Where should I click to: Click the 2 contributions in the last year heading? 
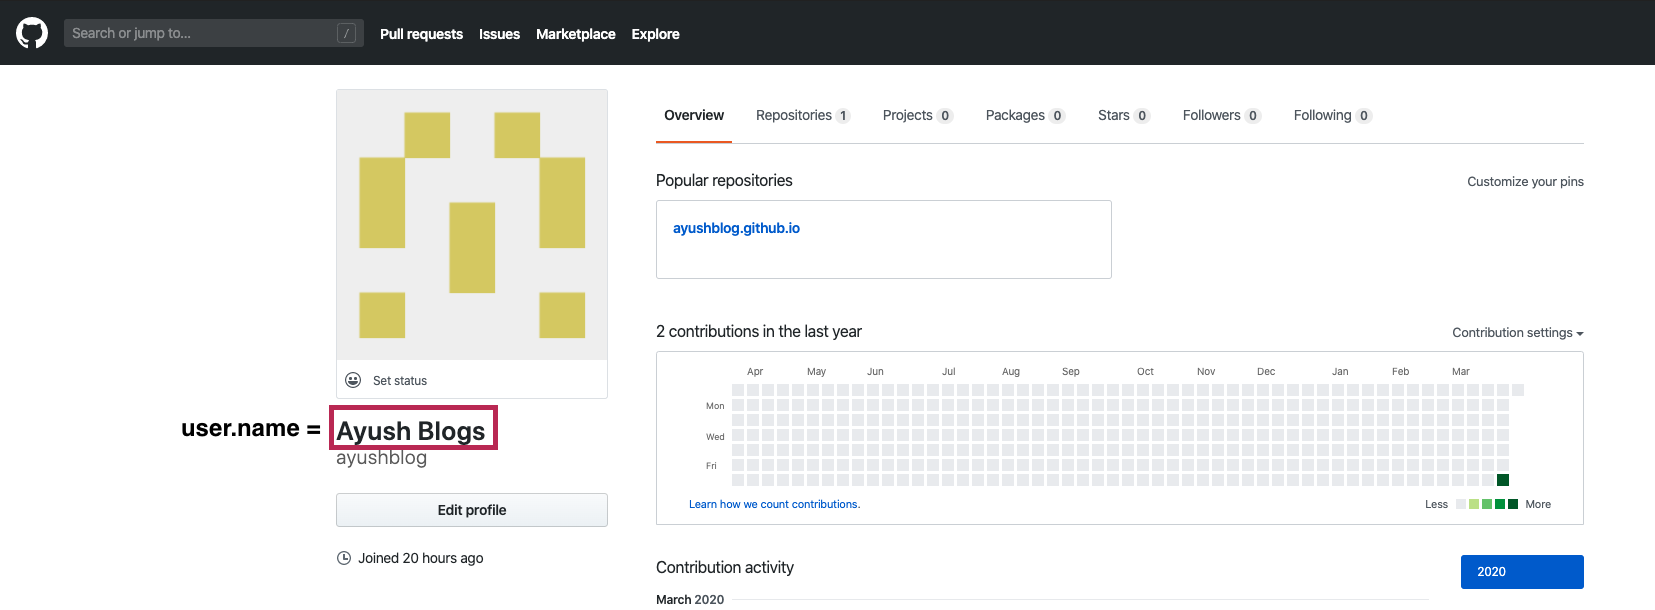pyautogui.click(x=759, y=332)
